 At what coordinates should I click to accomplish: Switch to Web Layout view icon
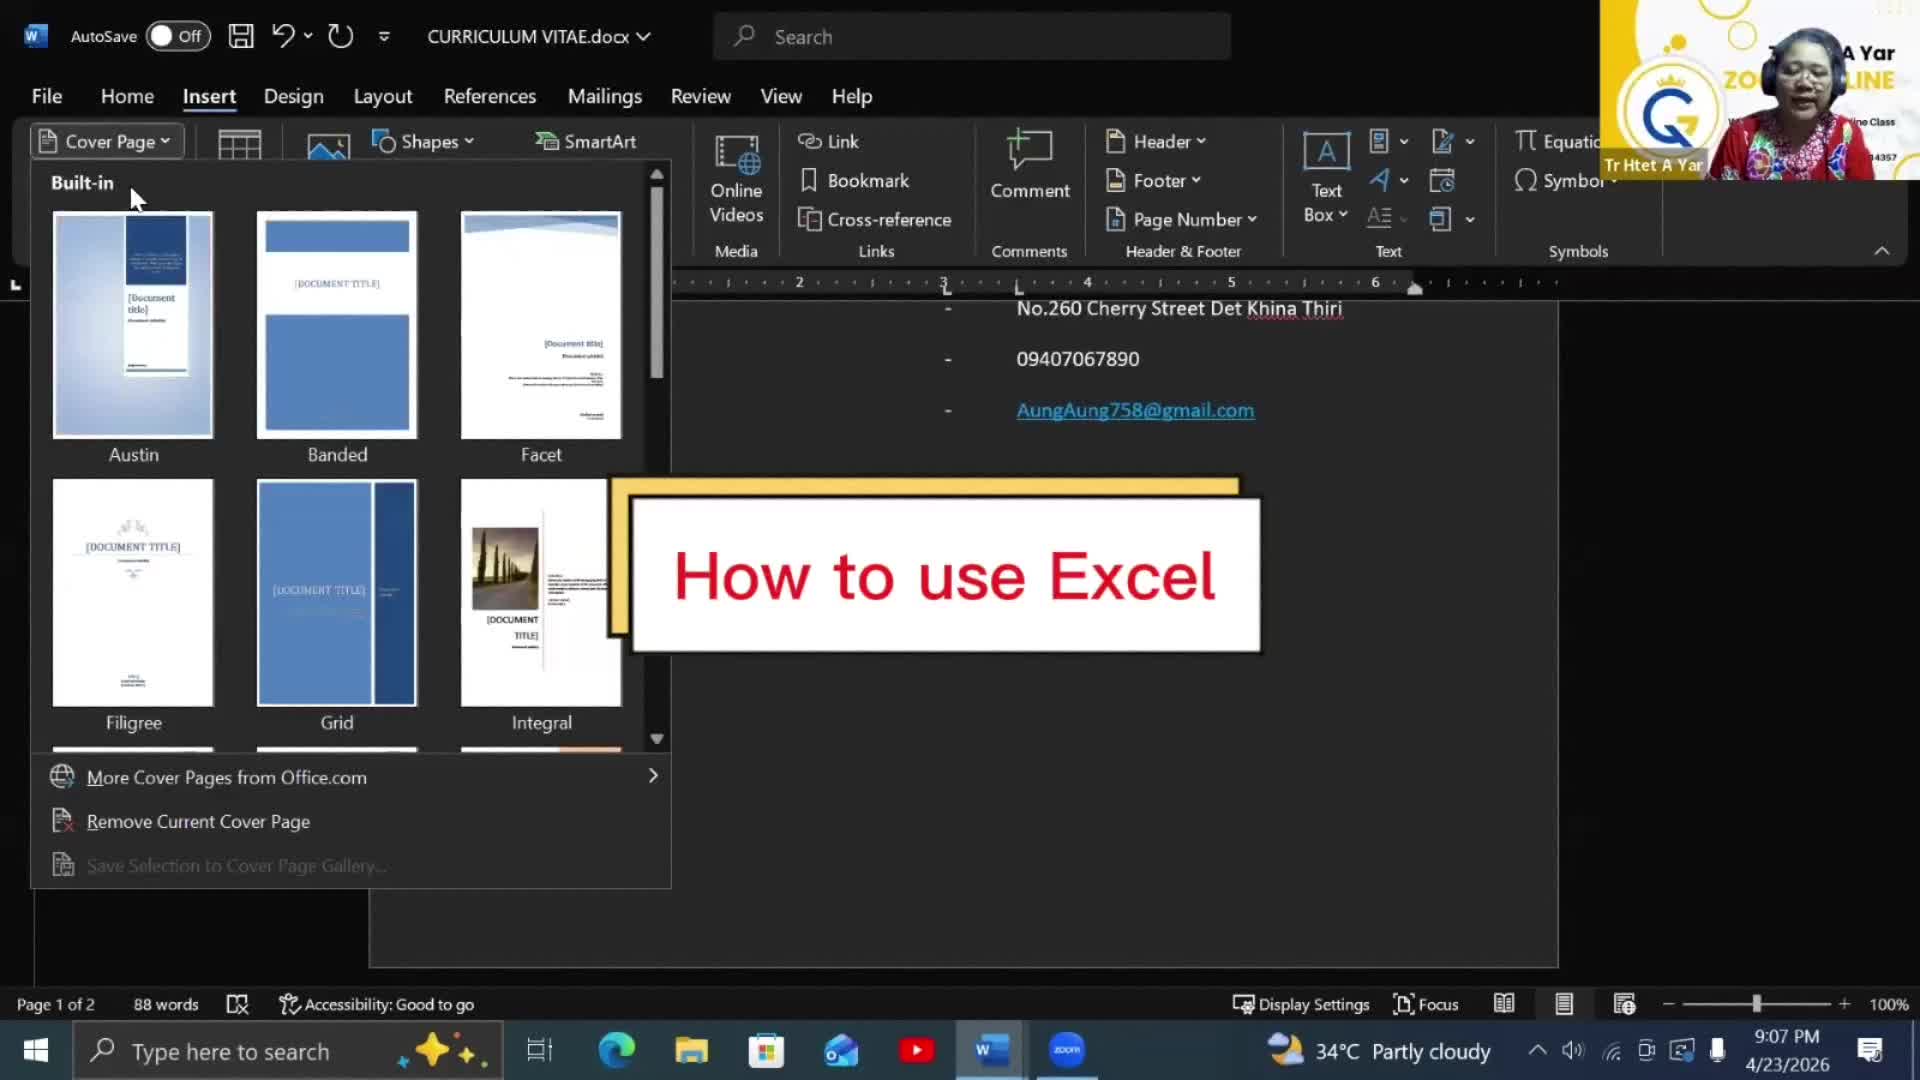(x=1625, y=1004)
